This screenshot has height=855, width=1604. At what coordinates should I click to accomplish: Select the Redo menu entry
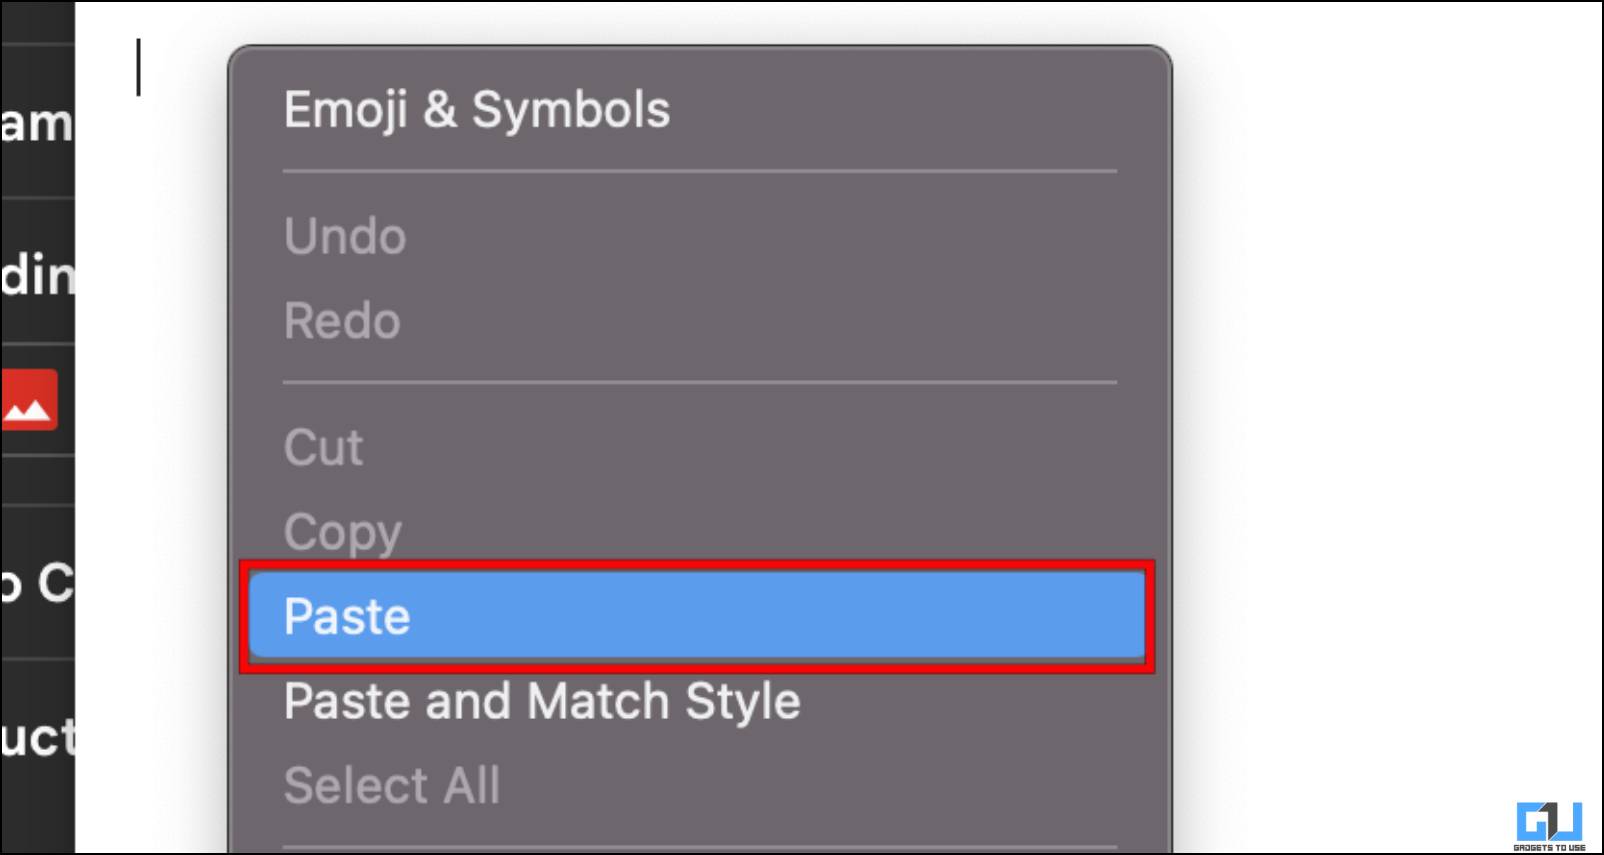pyautogui.click(x=342, y=321)
